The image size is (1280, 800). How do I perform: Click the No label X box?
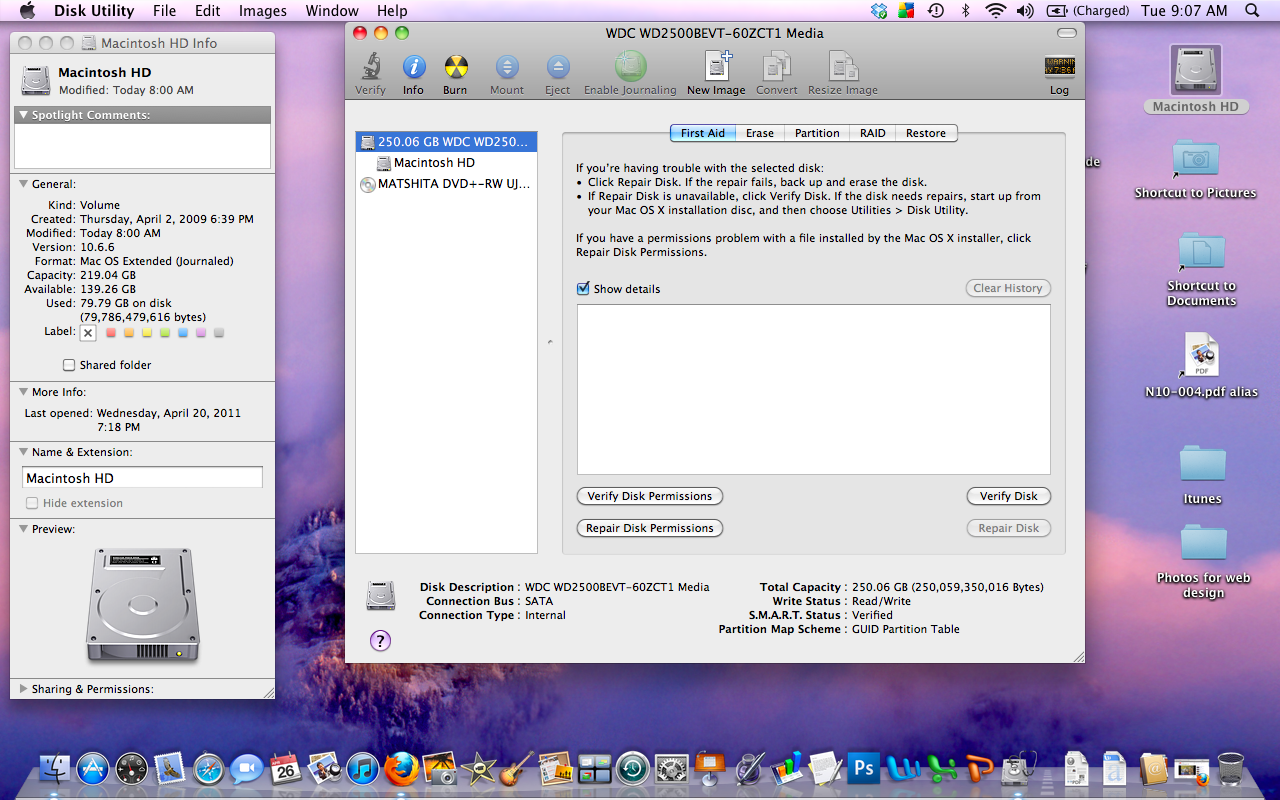tap(88, 332)
